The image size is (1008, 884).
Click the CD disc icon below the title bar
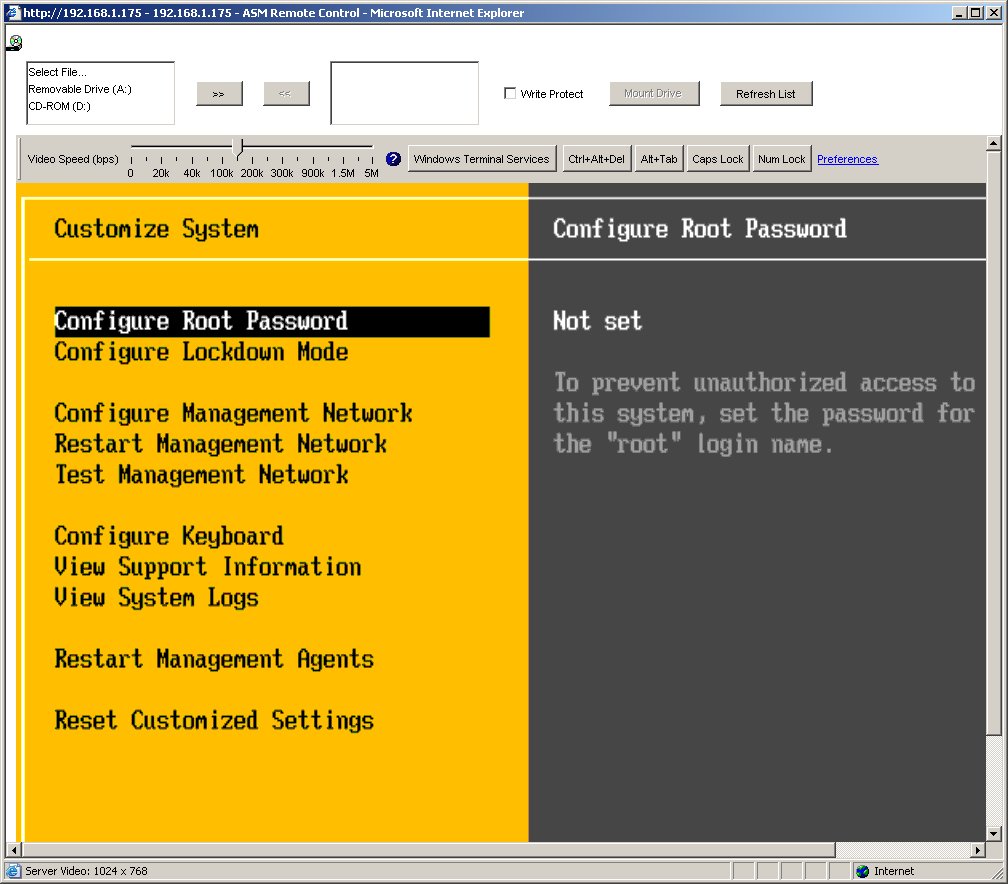pyautogui.click(x=14, y=42)
